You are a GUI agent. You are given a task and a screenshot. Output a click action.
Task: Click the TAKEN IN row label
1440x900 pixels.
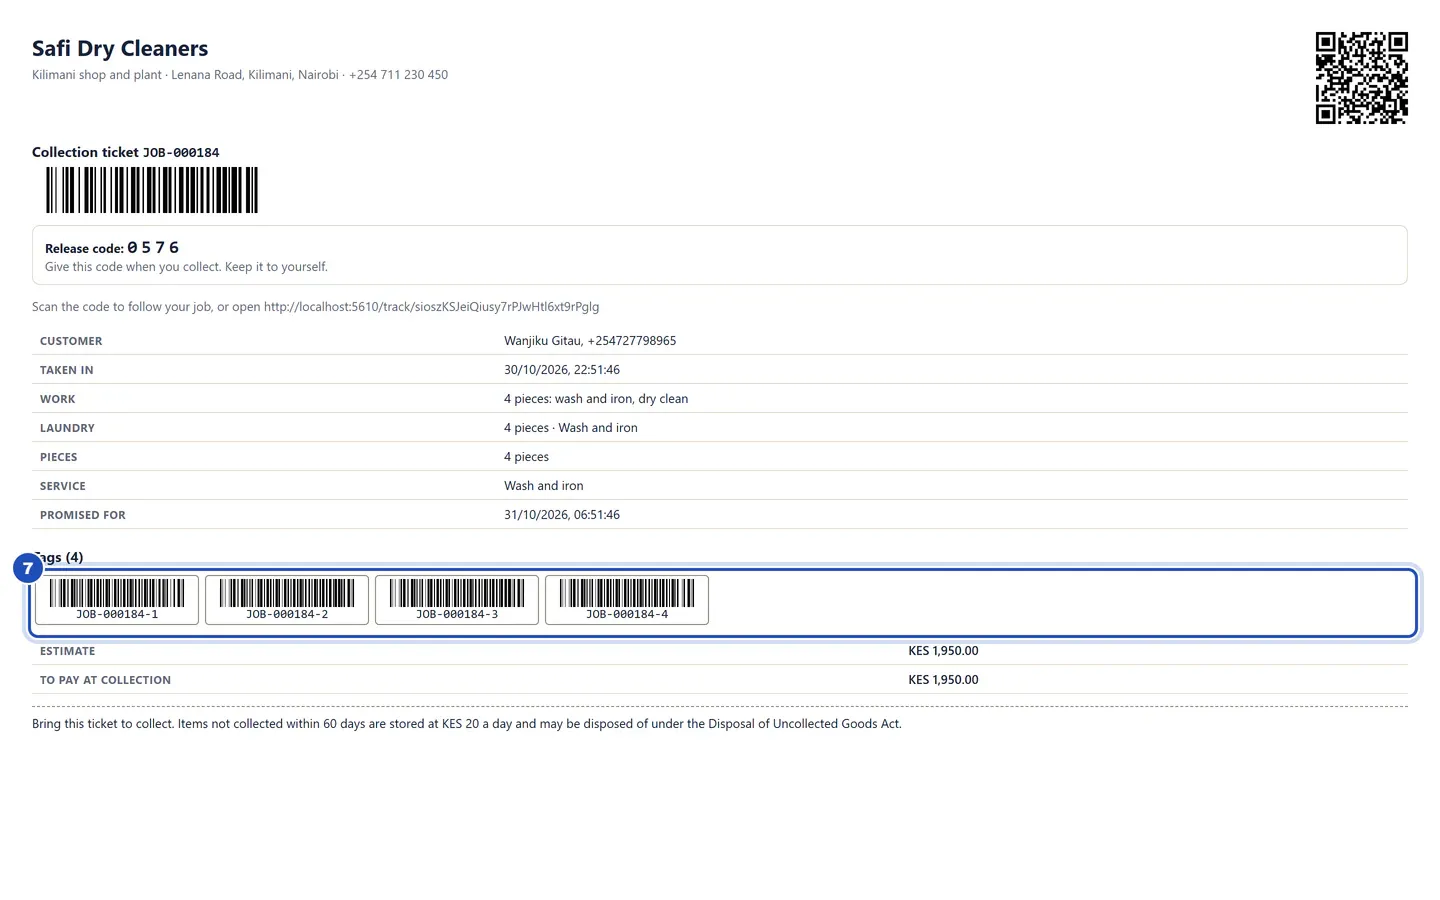(x=67, y=370)
